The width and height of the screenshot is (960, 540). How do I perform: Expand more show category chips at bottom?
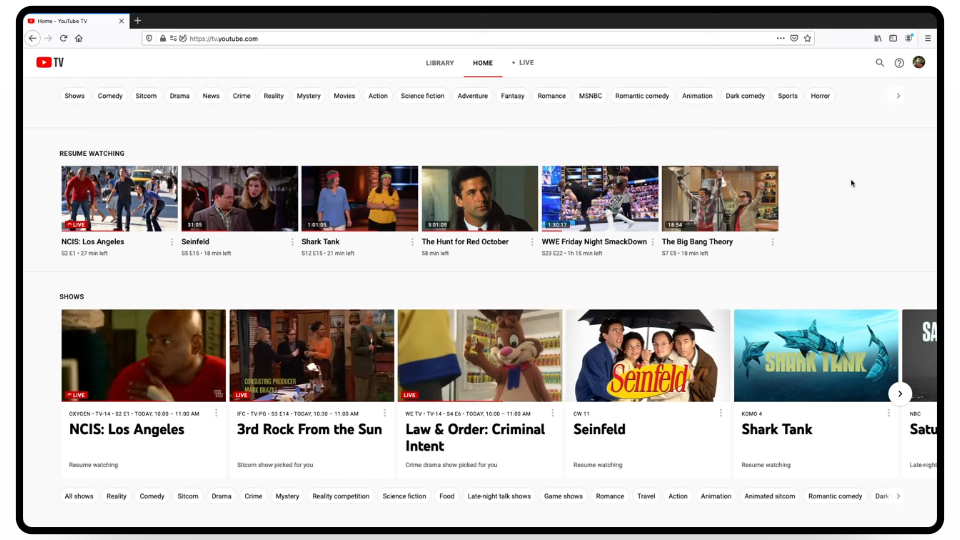(x=898, y=496)
